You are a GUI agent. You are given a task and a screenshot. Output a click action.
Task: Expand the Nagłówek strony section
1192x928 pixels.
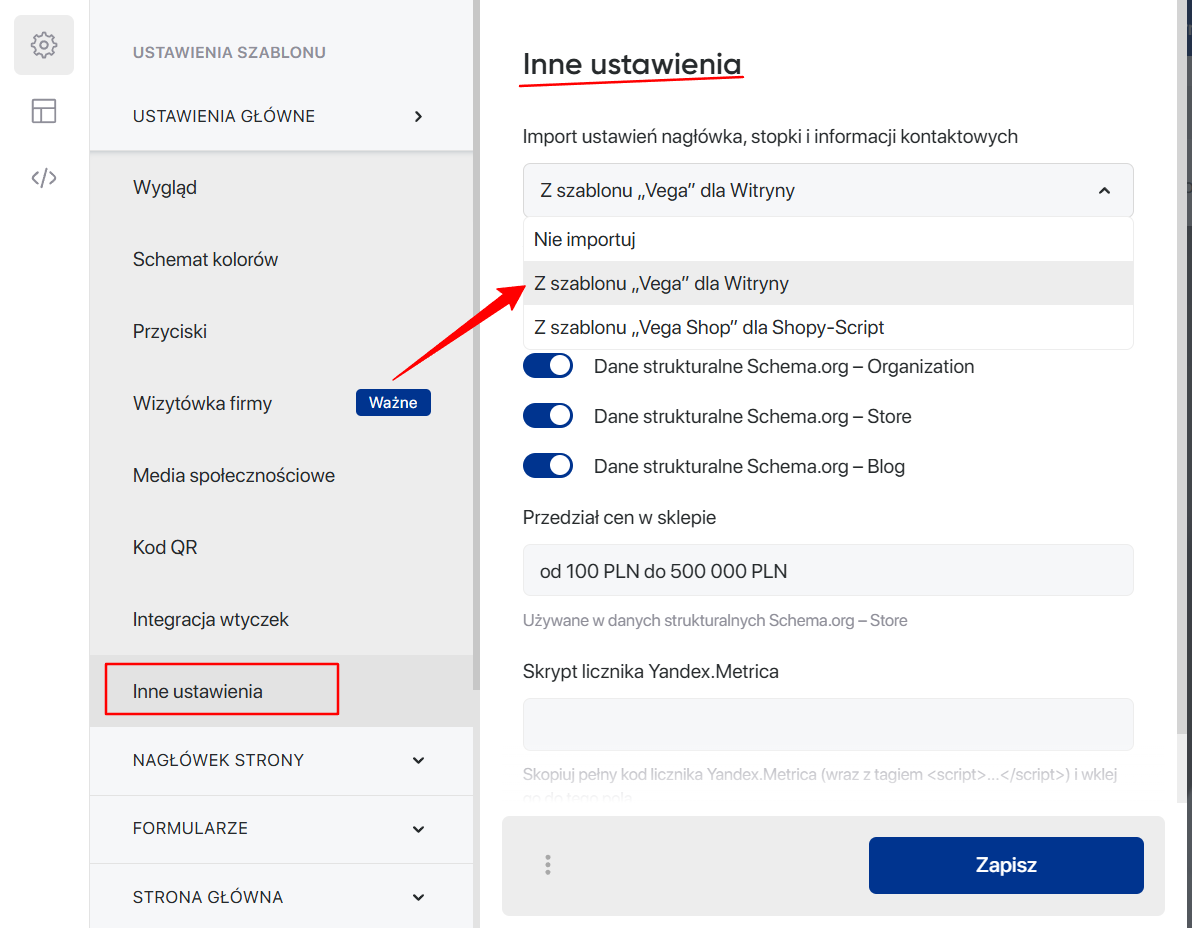pyautogui.click(x=418, y=760)
